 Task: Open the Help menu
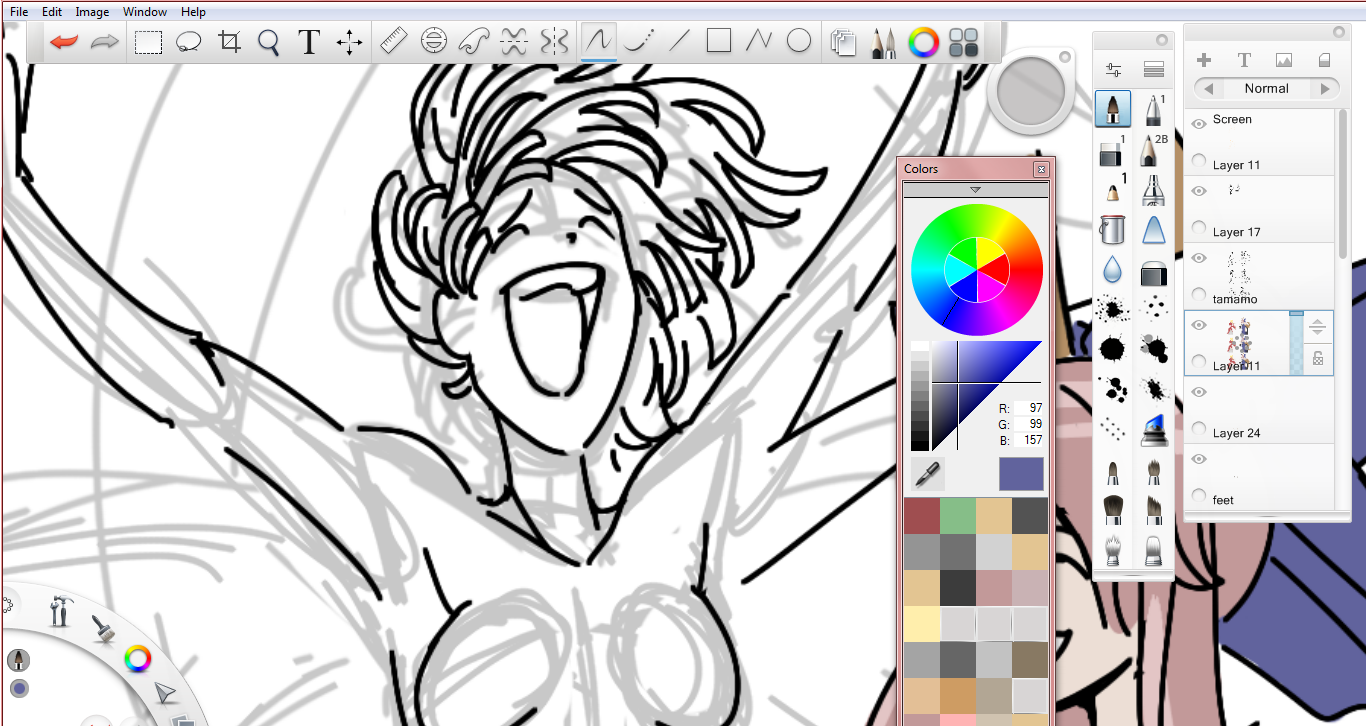point(194,12)
